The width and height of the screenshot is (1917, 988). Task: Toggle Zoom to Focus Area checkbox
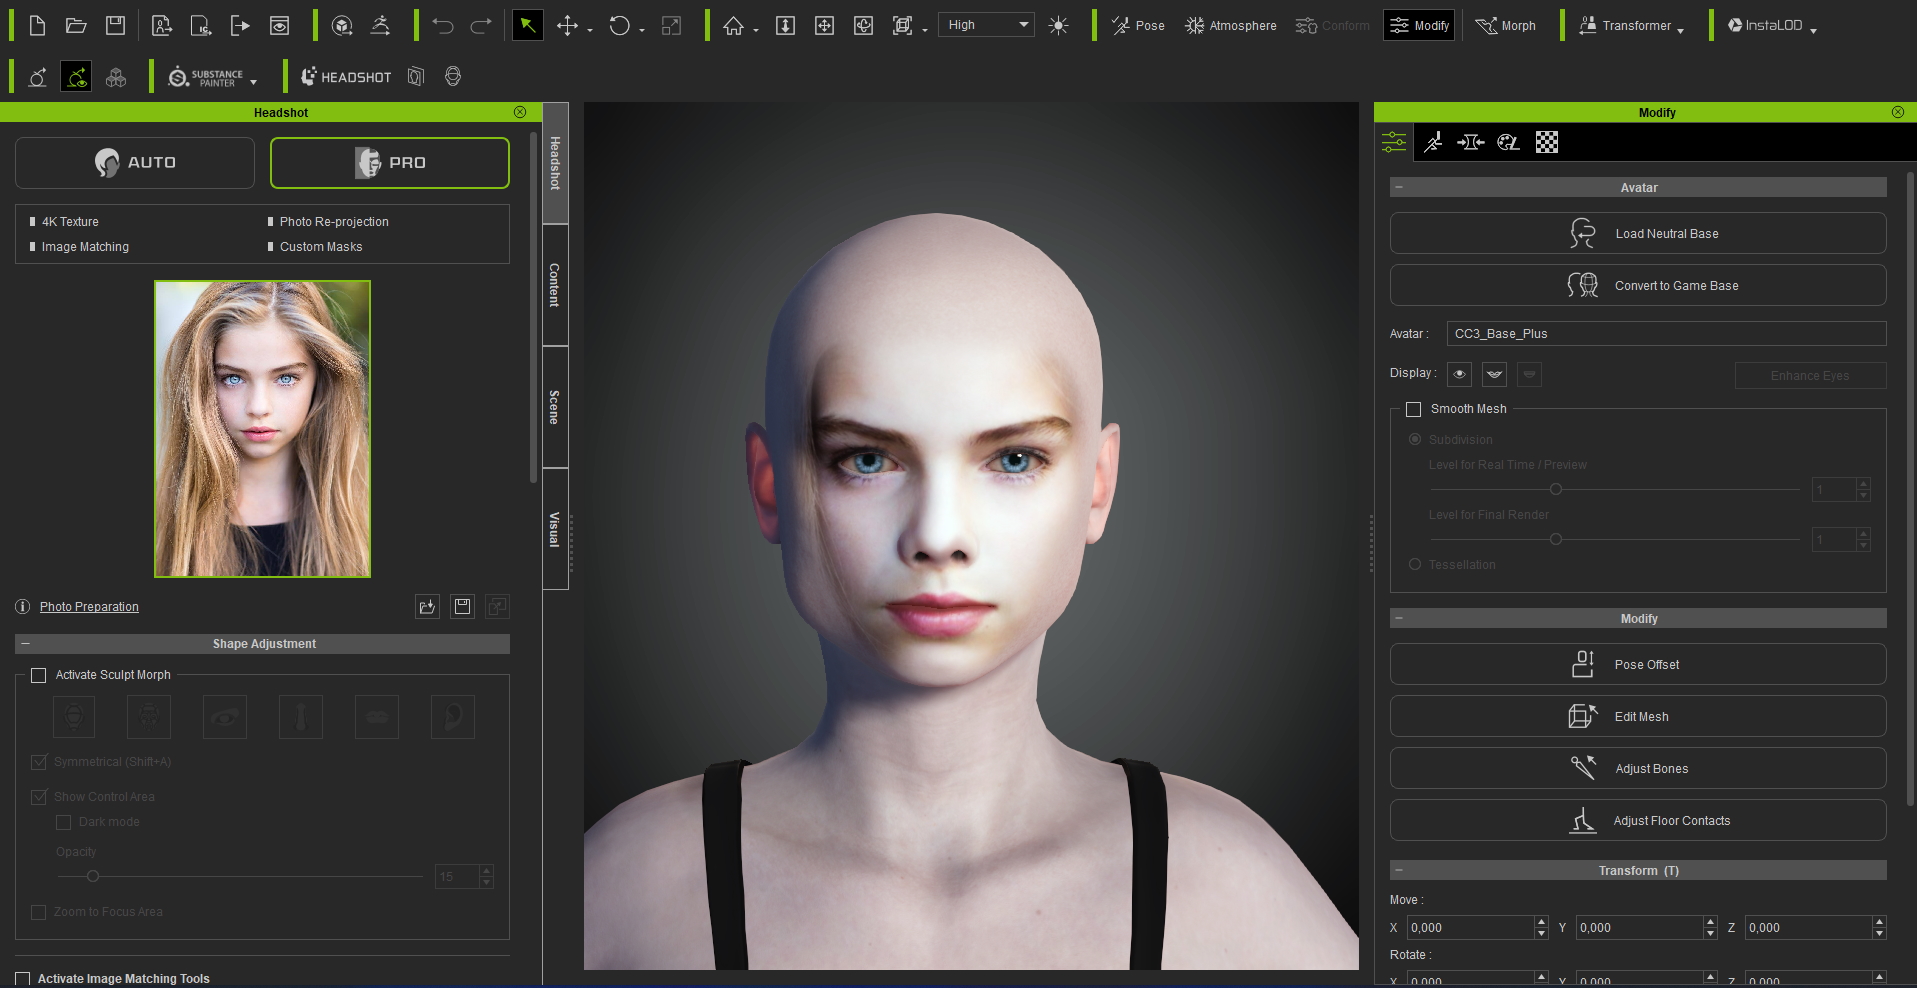(39, 912)
